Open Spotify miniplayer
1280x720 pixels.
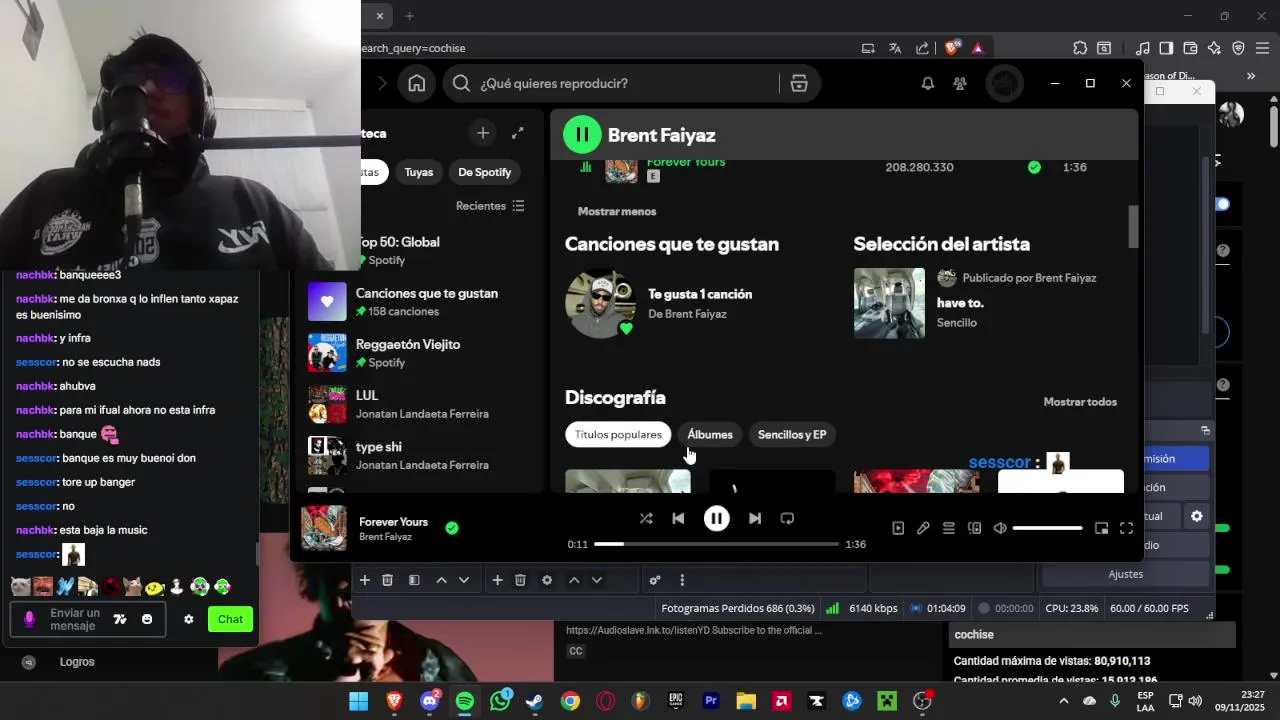pyautogui.click(x=1101, y=528)
